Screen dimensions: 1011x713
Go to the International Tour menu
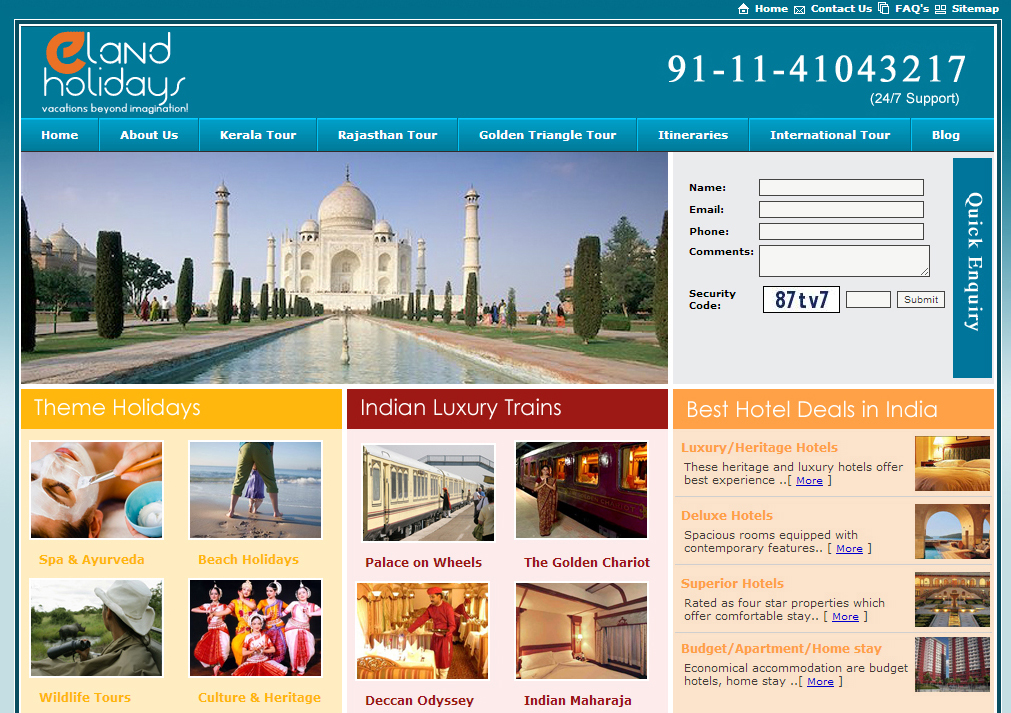click(829, 135)
